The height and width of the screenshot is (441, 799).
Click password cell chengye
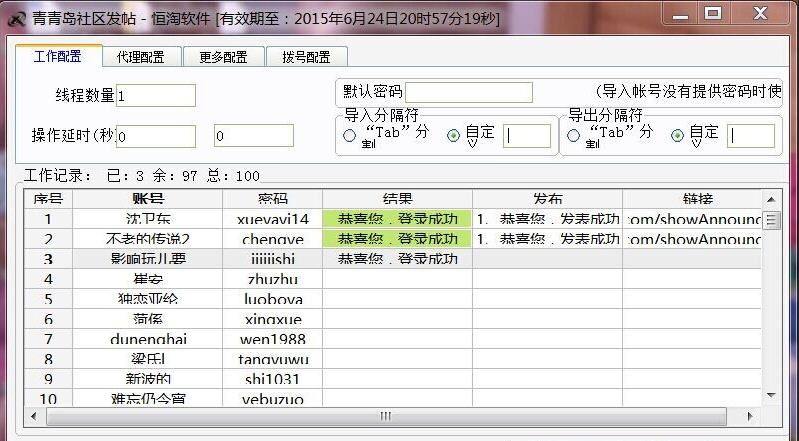[x=273, y=239]
